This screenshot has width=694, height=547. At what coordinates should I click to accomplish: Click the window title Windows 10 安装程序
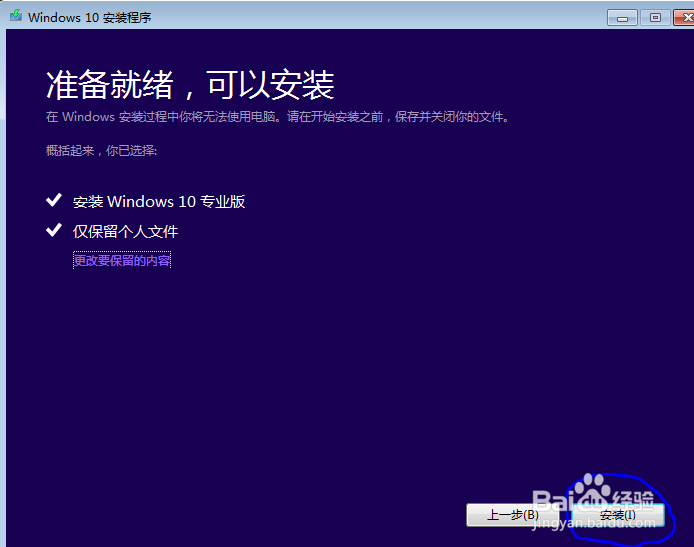(89, 18)
